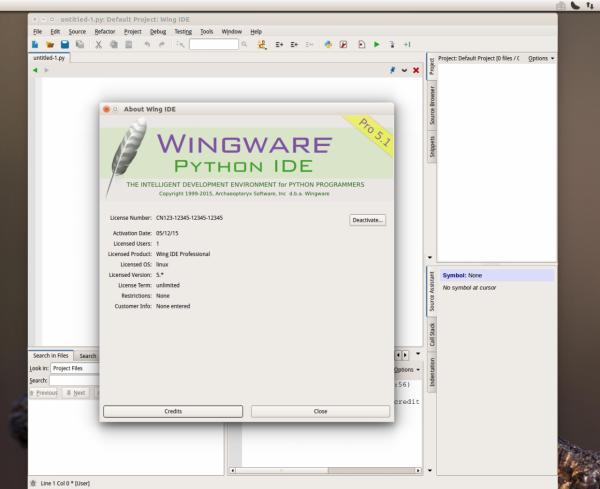
Task: Open the Tools menu
Action: point(207,32)
